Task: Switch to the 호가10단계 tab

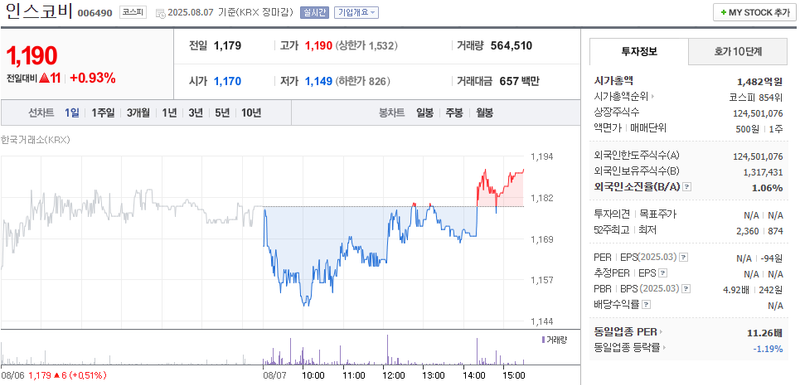Action: 738,51
